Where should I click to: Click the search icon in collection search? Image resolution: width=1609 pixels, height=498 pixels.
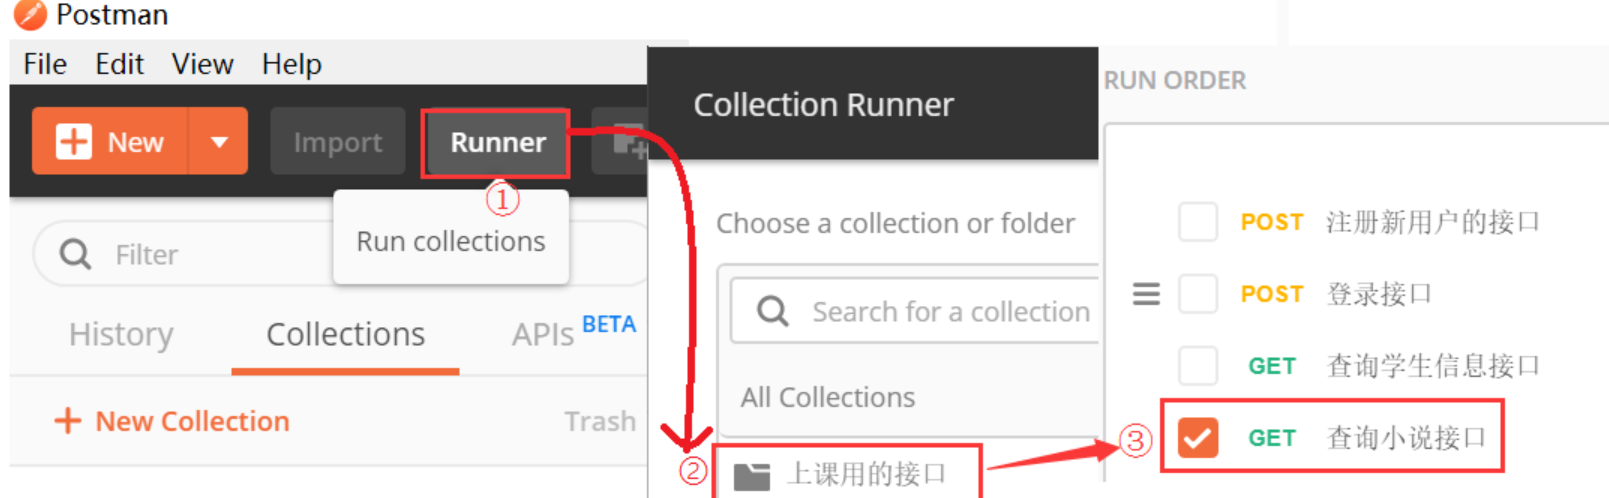772,311
